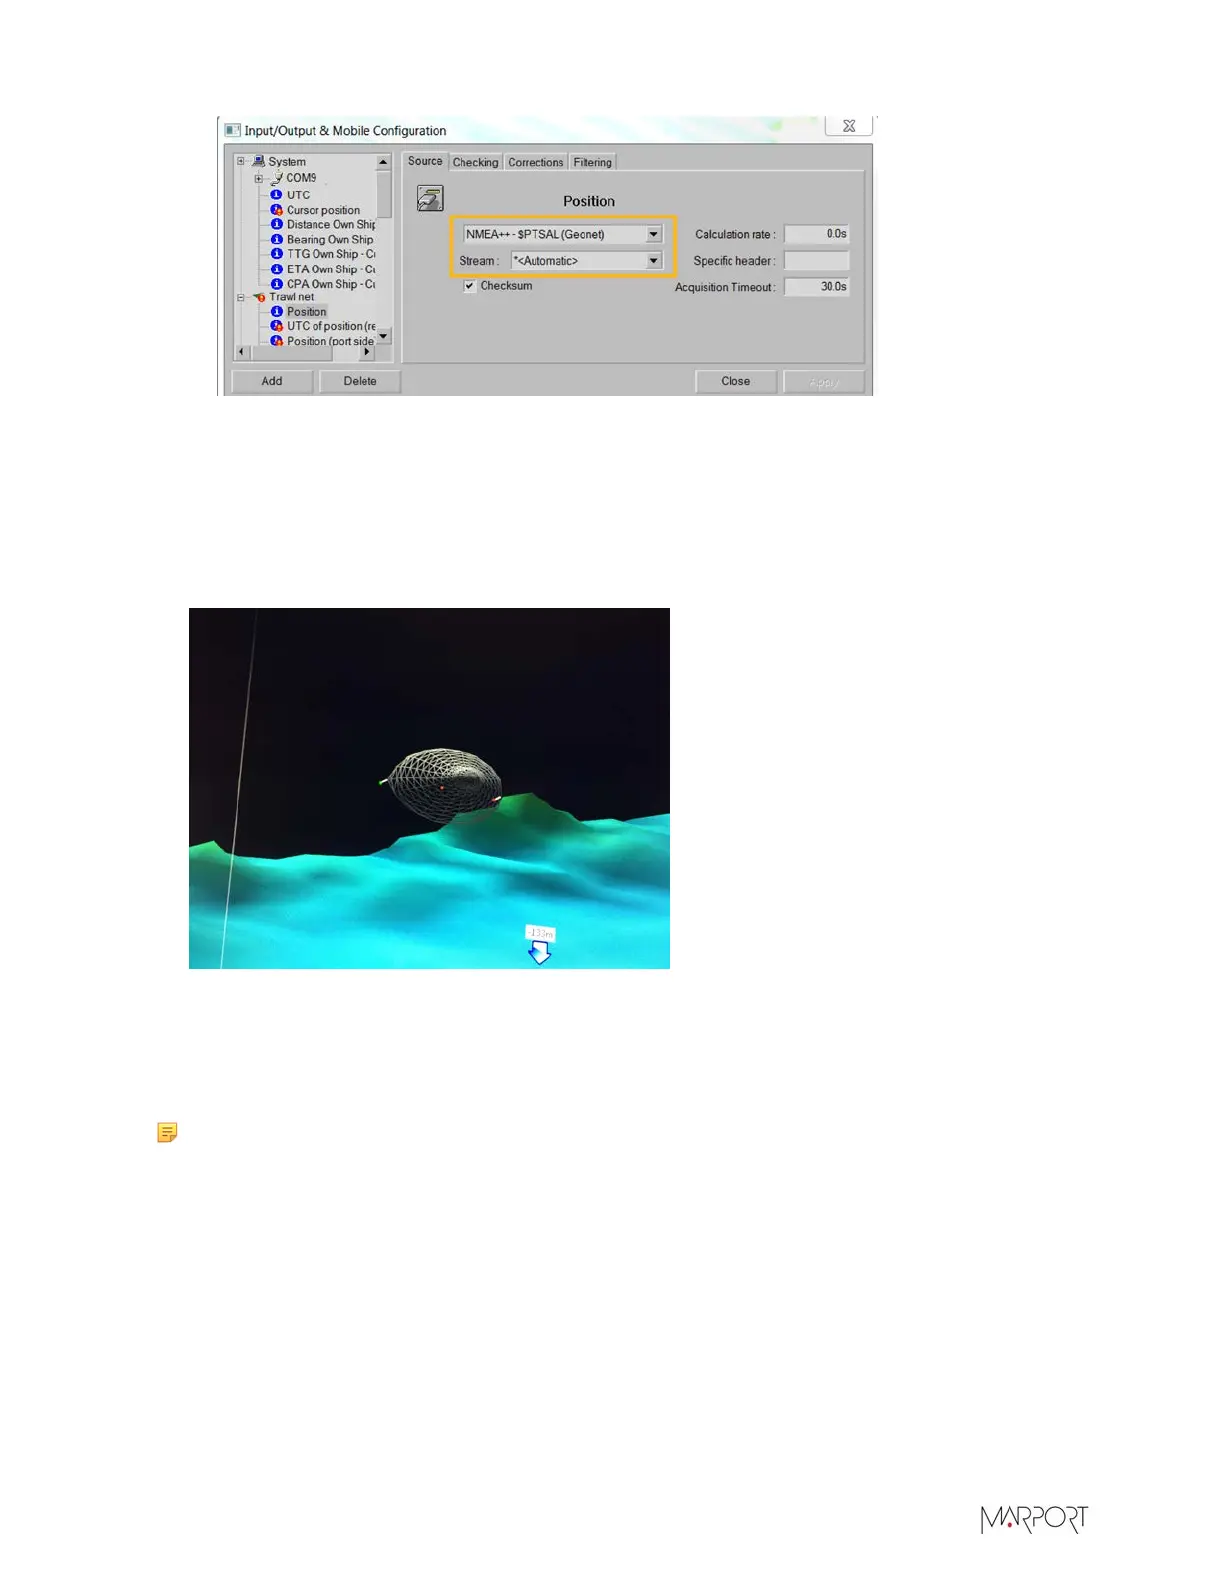The height and width of the screenshot is (1584, 1224).
Task: Select Position (port side) tree item
Action: 331,341
